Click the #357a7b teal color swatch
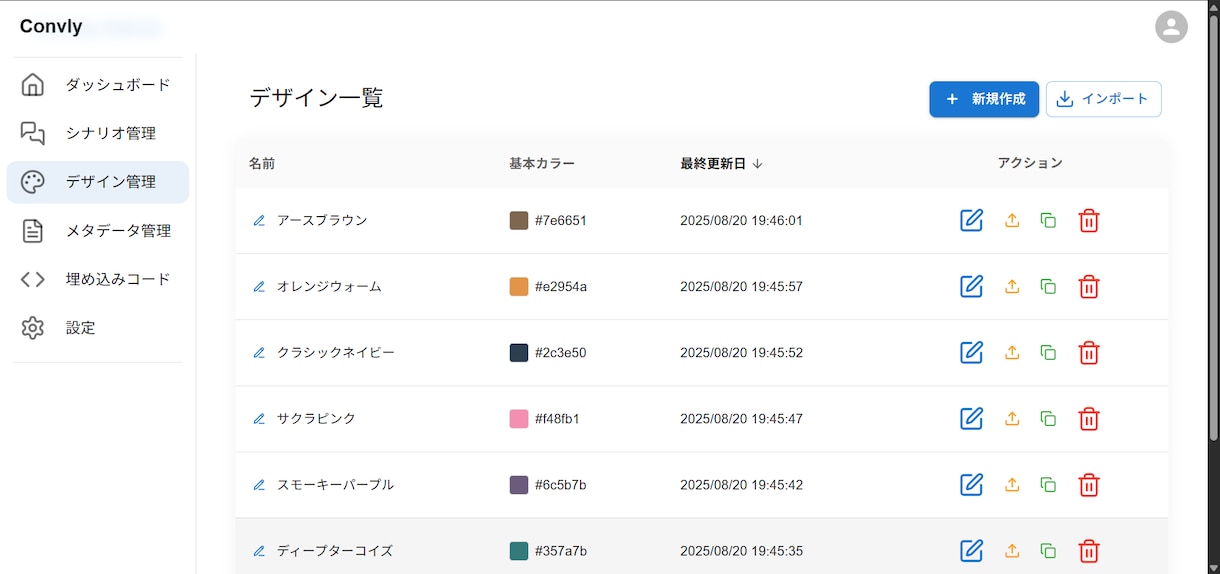 tap(519, 550)
